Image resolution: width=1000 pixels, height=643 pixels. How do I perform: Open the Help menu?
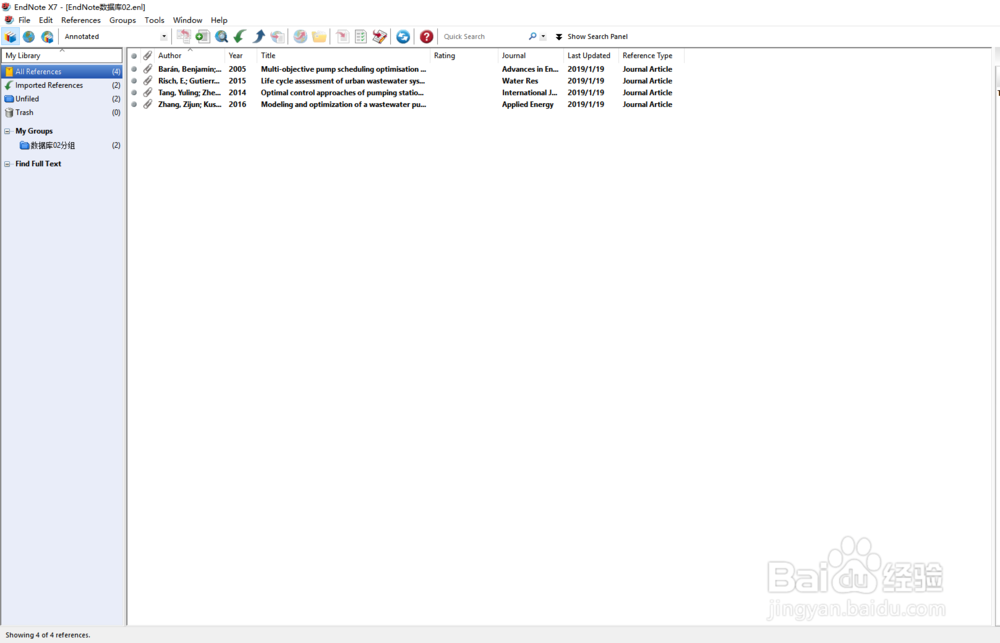tap(219, 20)
